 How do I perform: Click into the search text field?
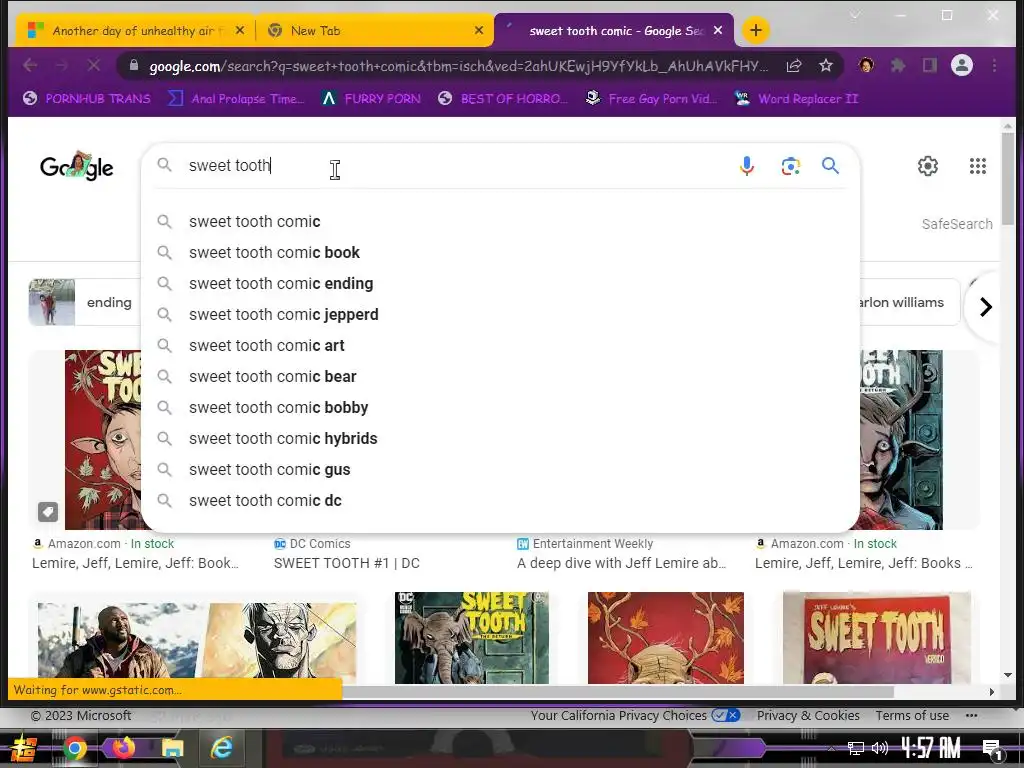[457, 166]
